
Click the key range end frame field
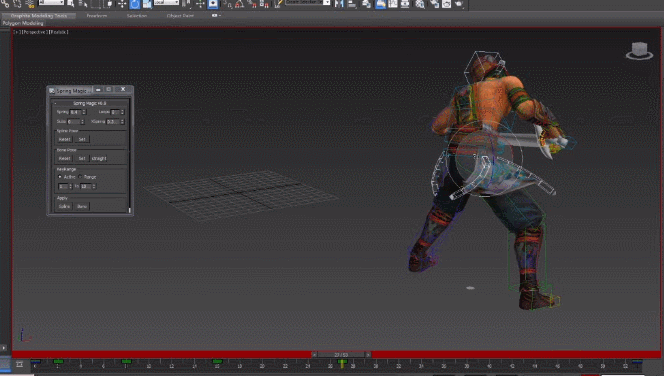86,186
